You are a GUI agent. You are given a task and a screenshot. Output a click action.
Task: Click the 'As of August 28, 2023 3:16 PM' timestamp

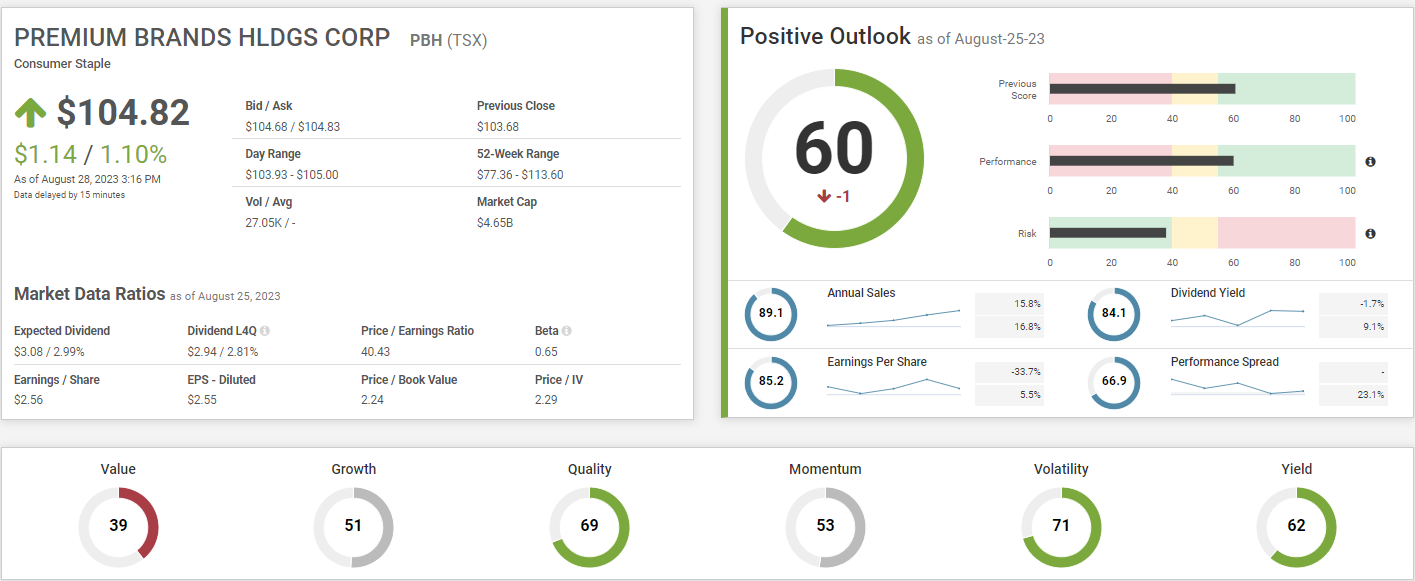pos(87,179)
